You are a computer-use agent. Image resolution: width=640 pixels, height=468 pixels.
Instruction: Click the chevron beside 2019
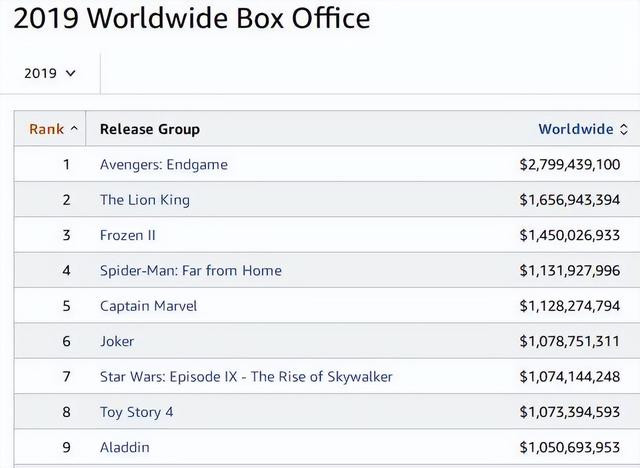click(x=71, y=73)
